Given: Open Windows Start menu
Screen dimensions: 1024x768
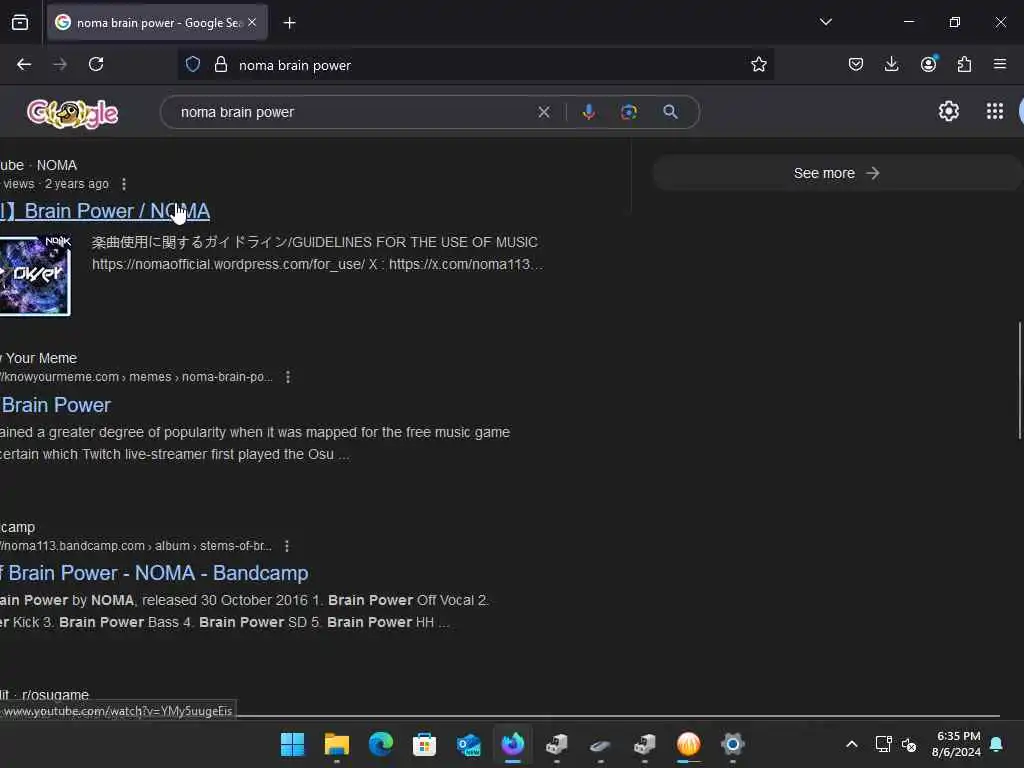Looking at the screenshot, I should tap(292, 744).
